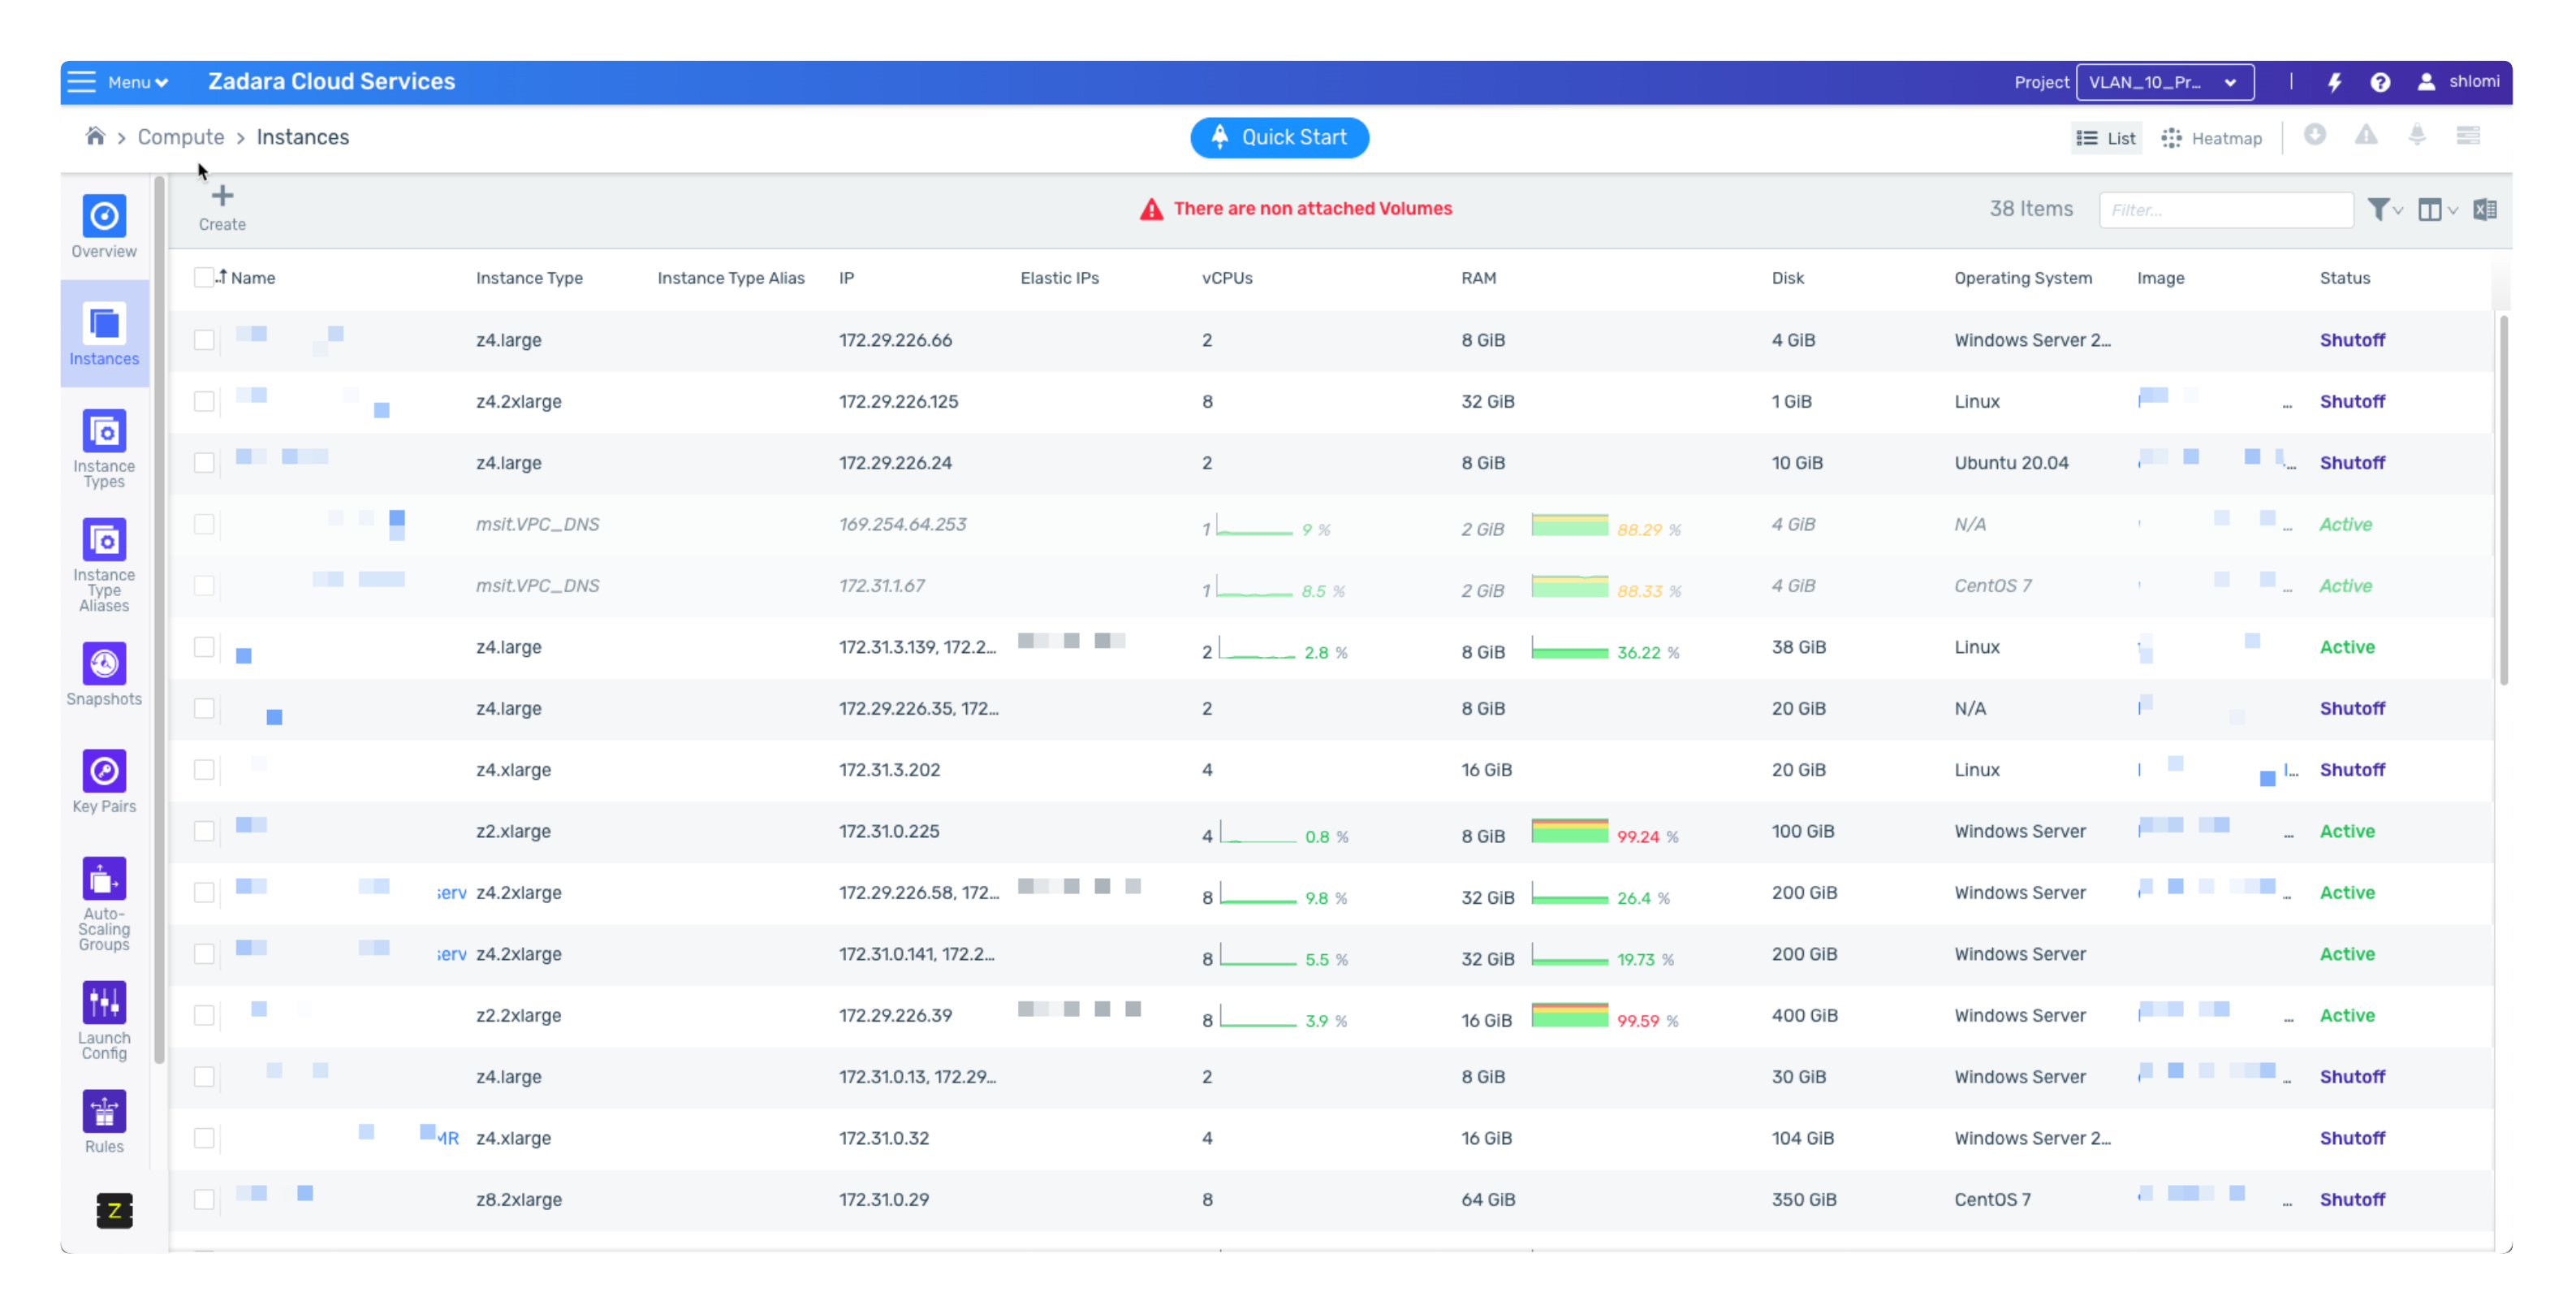Open the column chooser dropdown
The width and height of the screenshot is (2576, 1314).
click(2436, 210)
